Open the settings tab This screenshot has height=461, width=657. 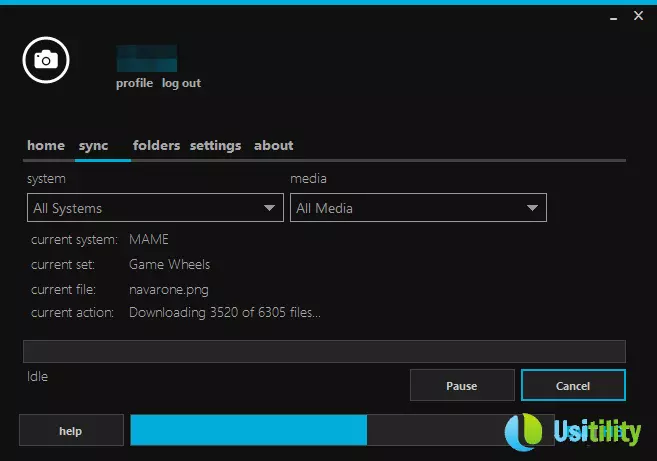point(215,146)
